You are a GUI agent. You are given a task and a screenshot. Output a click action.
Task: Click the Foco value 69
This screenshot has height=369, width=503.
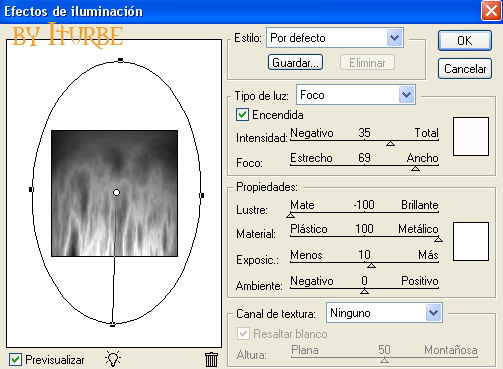(364, 157)
